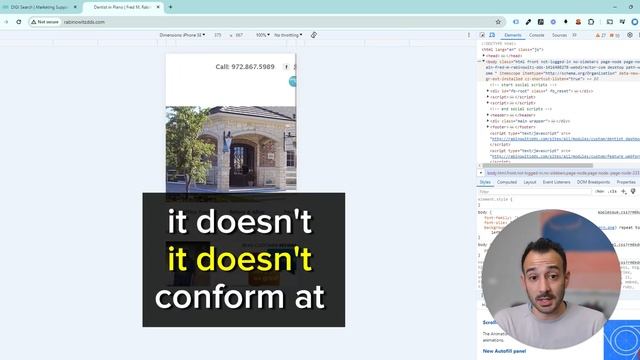
Task: Open the Elements tab in DevTools
Action: [513, 35]
